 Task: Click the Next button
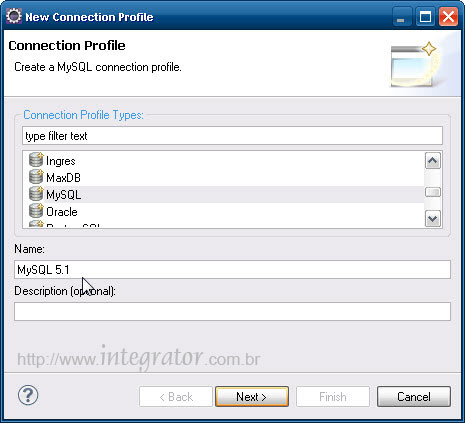coord(252,397)
